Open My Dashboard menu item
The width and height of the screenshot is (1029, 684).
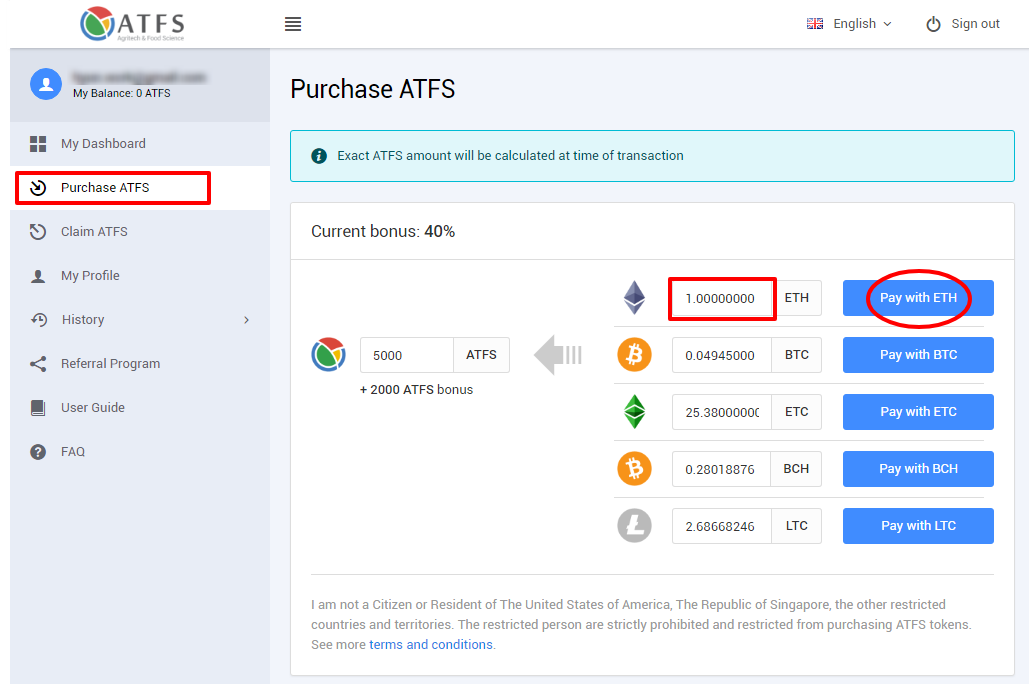tap(140, 144)
